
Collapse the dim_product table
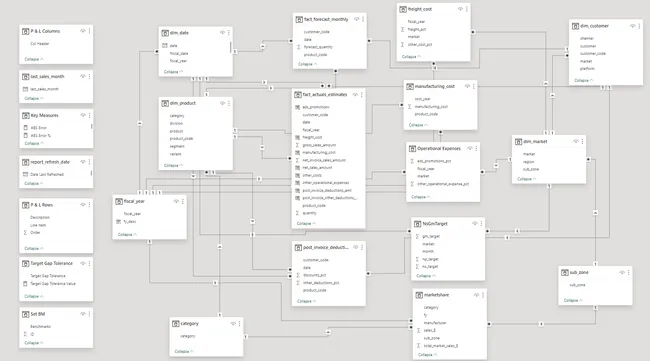173,165
